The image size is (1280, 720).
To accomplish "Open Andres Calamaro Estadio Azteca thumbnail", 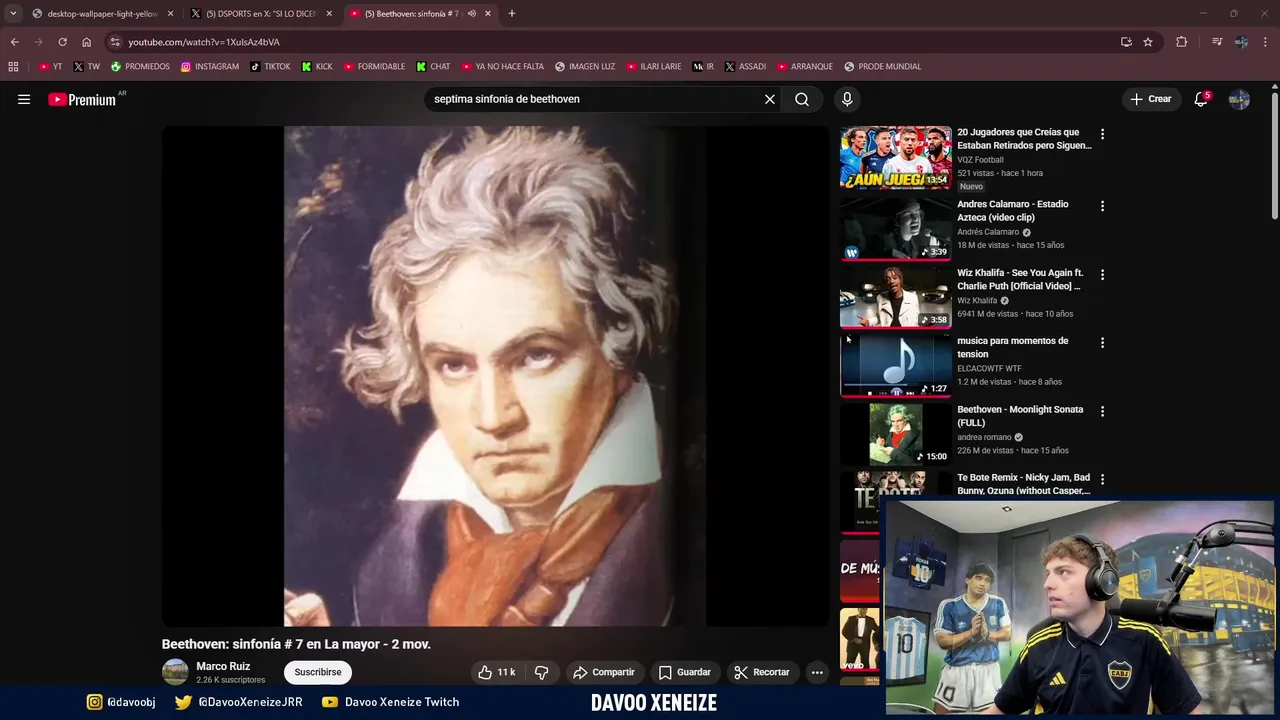I will click(896, 229).
